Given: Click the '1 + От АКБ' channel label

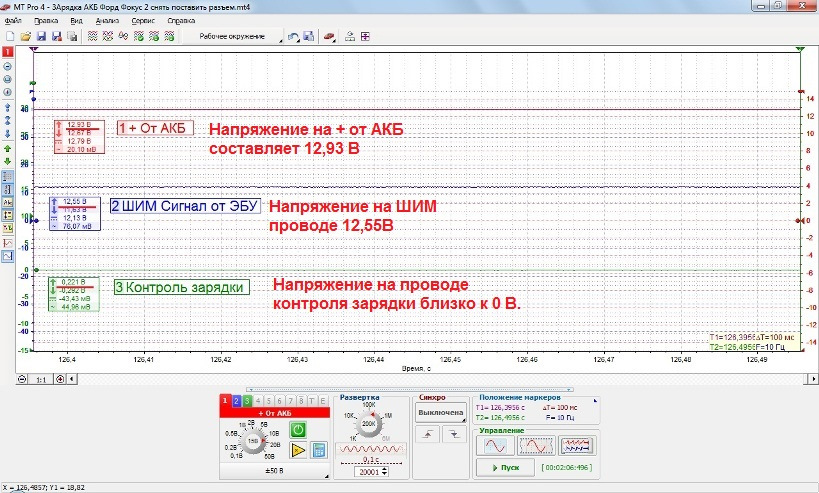Looking at the screenshot, I should pyautogui.click(x=155, y=128).
